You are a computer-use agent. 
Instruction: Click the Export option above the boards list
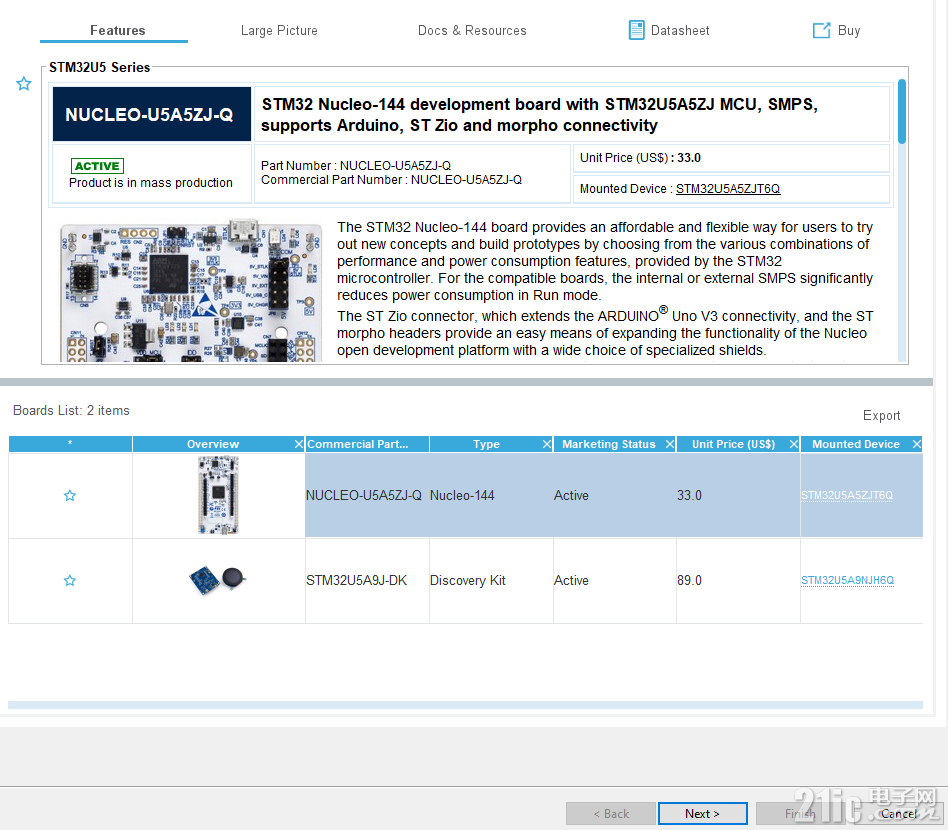click(x=881, y=415)
